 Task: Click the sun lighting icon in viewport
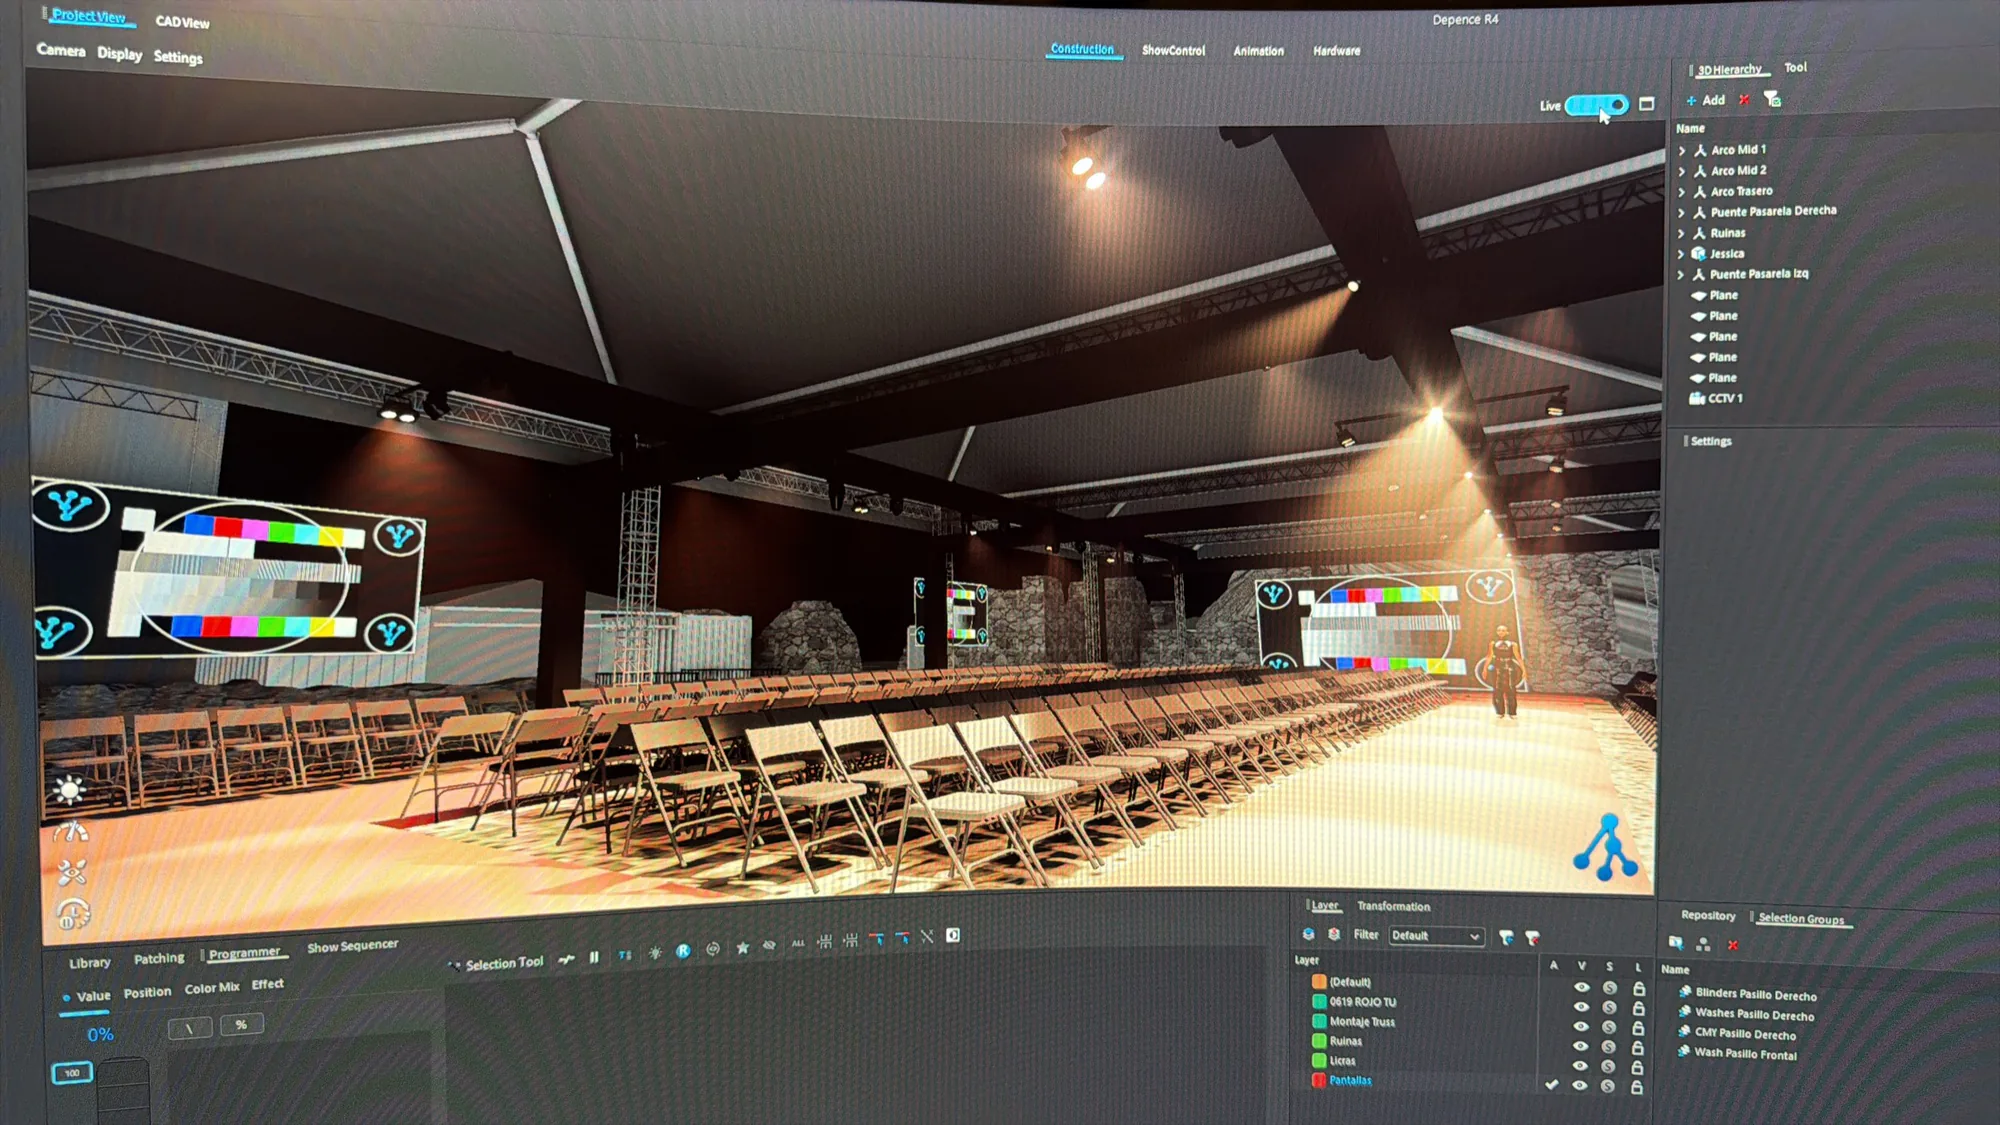pyautogui.click(x=69, y=791)
